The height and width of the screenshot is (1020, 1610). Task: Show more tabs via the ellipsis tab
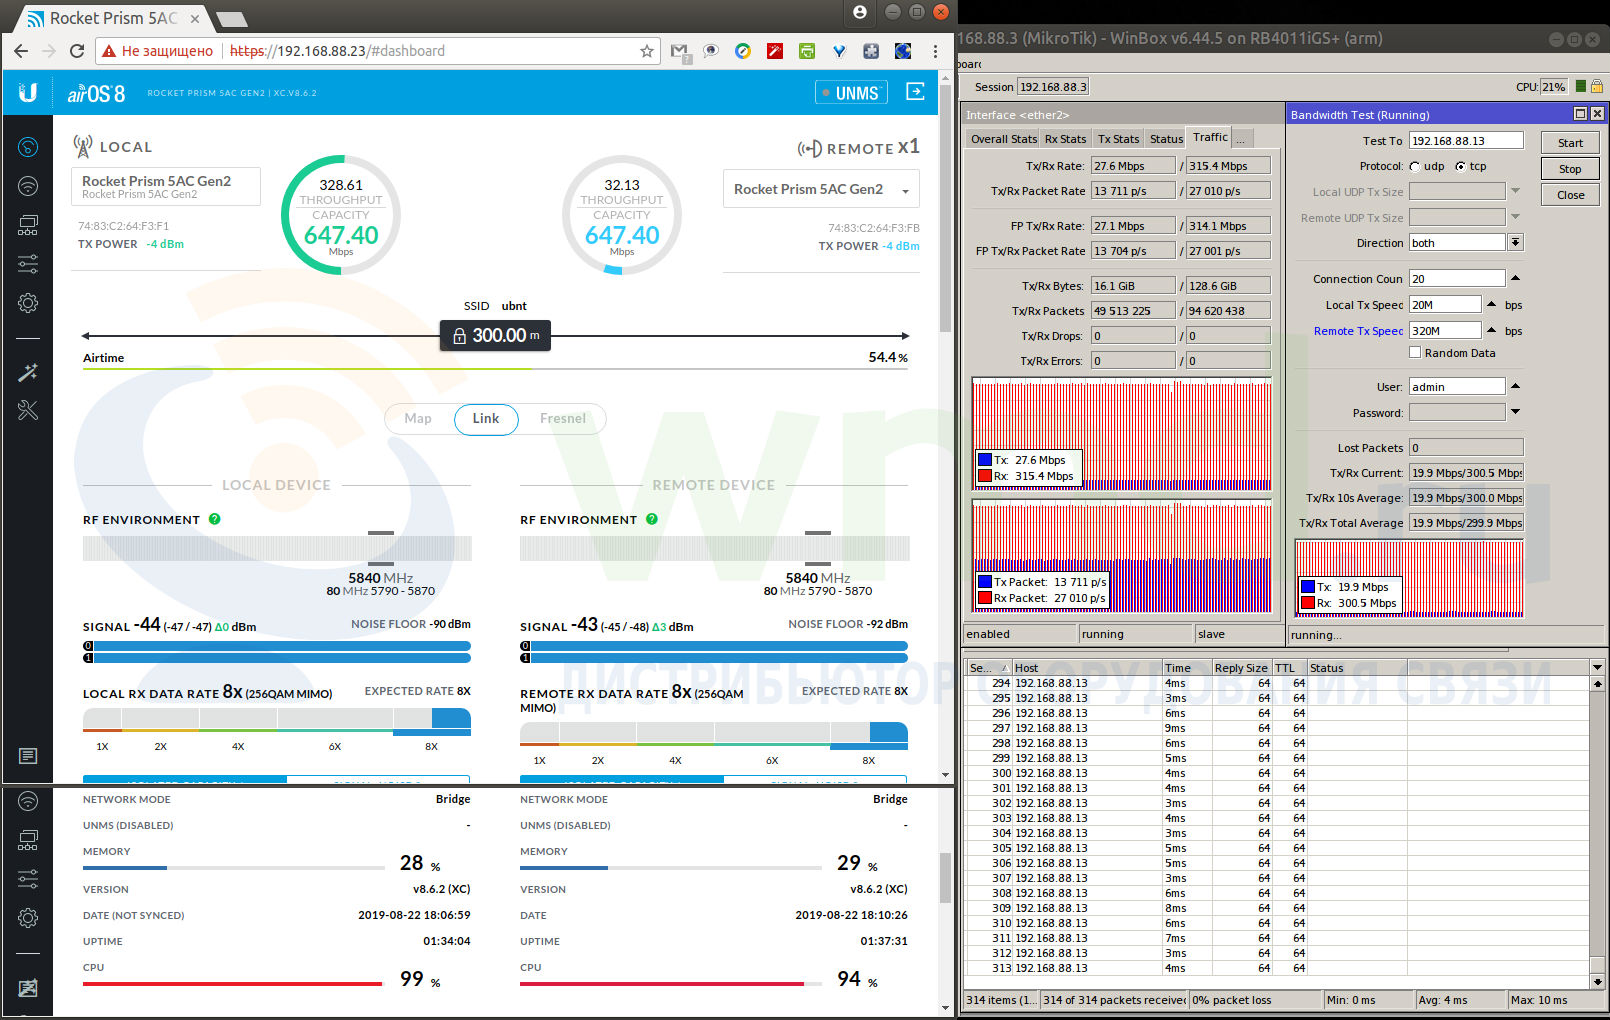(x=1241, y=139)
